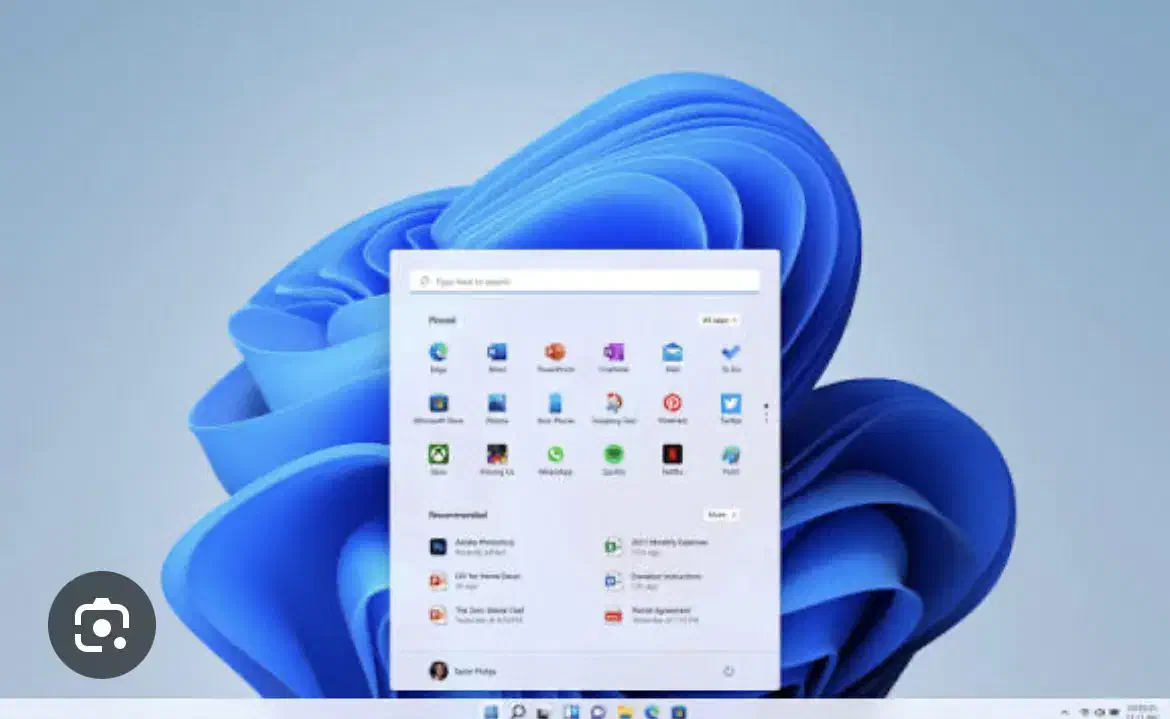The width and height of the screenshot is (1170, 719).
Task: Open the Rental Agreement recommended PDF
Action: coord(652,615)
